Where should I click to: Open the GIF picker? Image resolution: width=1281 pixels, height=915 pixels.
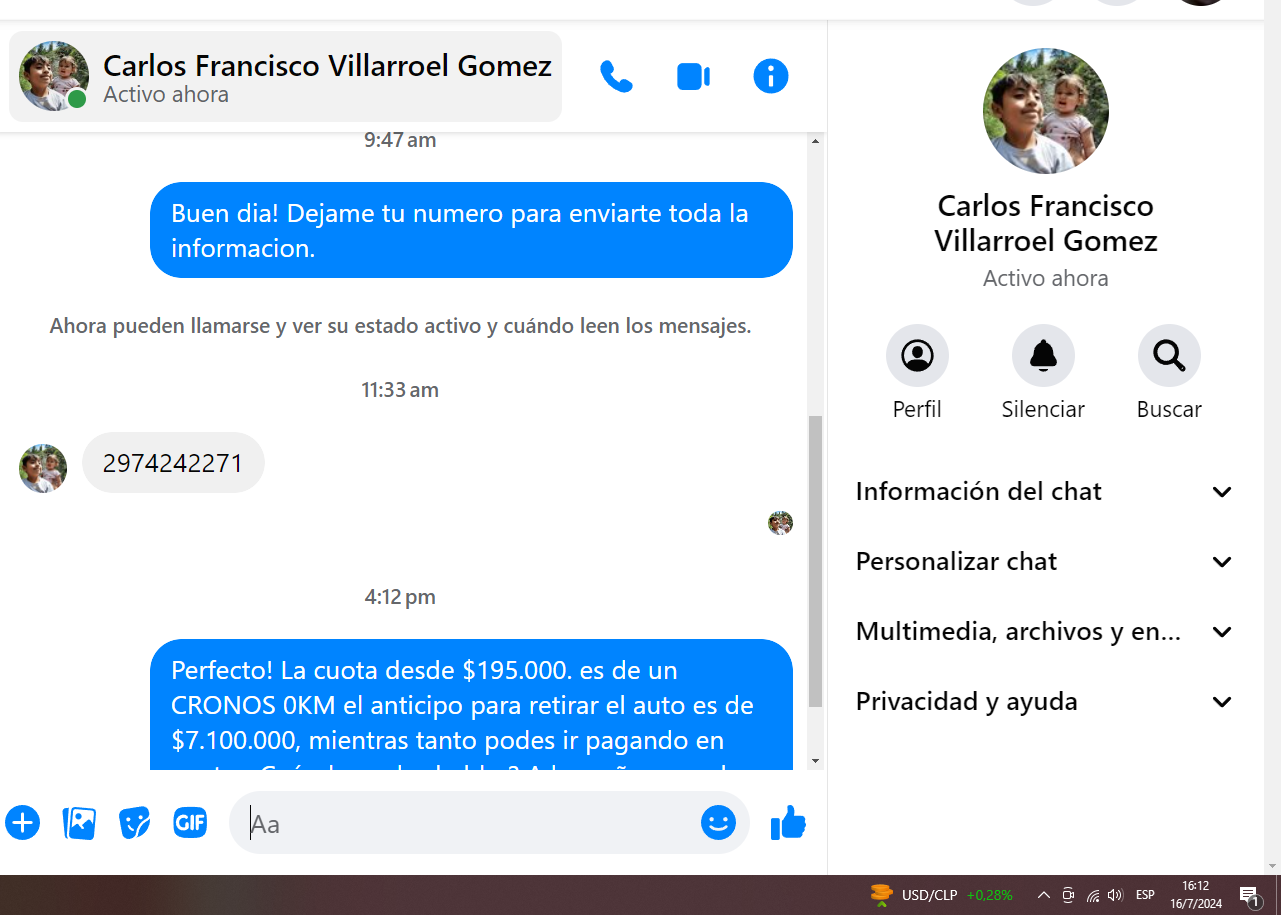tap(190, 823)
